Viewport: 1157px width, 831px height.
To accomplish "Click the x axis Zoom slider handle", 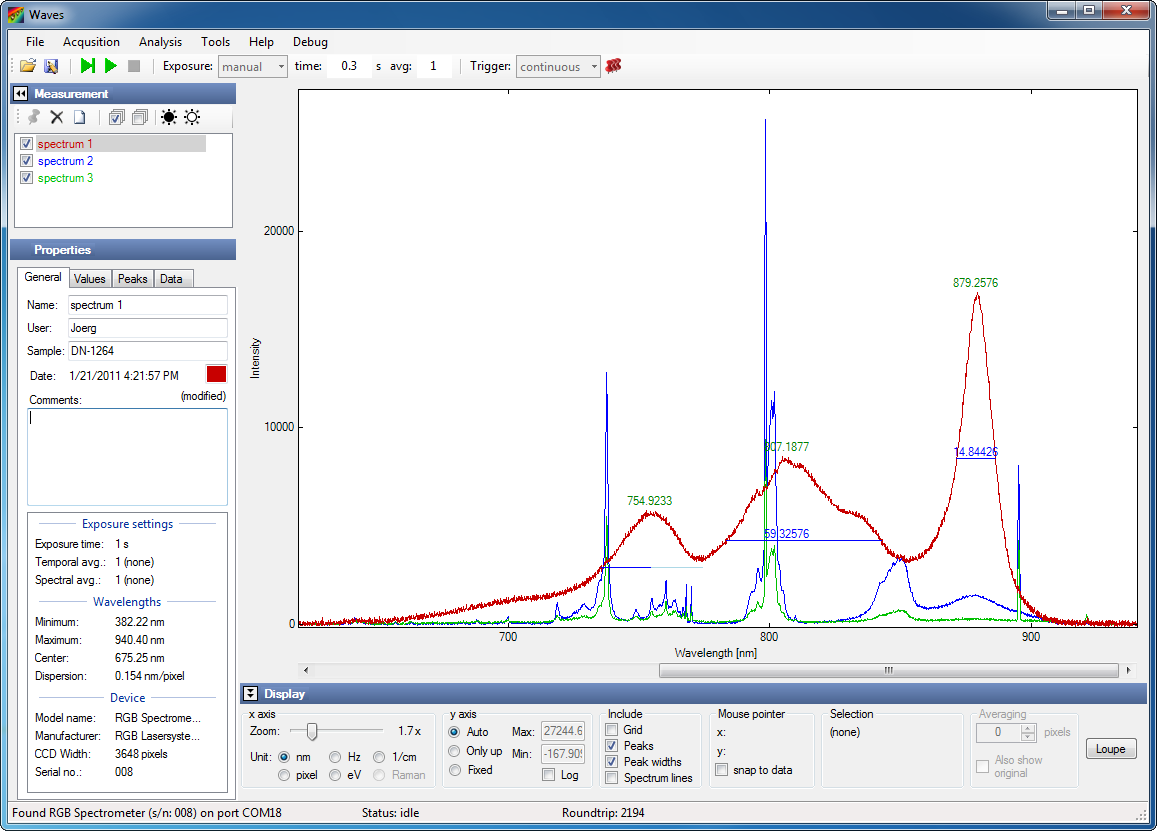I will tap(313, 731).
